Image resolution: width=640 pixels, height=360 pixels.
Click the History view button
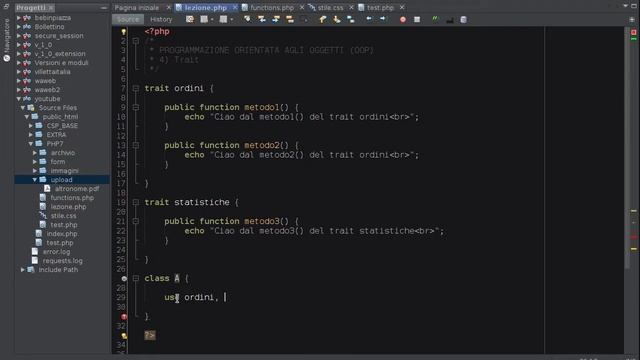tap(161, 19)
